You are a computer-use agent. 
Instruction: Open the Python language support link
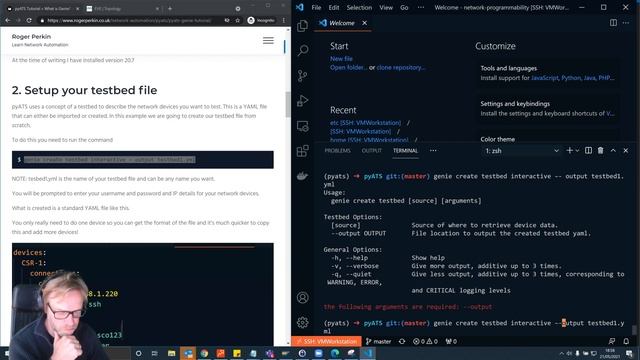pos(571,78)
